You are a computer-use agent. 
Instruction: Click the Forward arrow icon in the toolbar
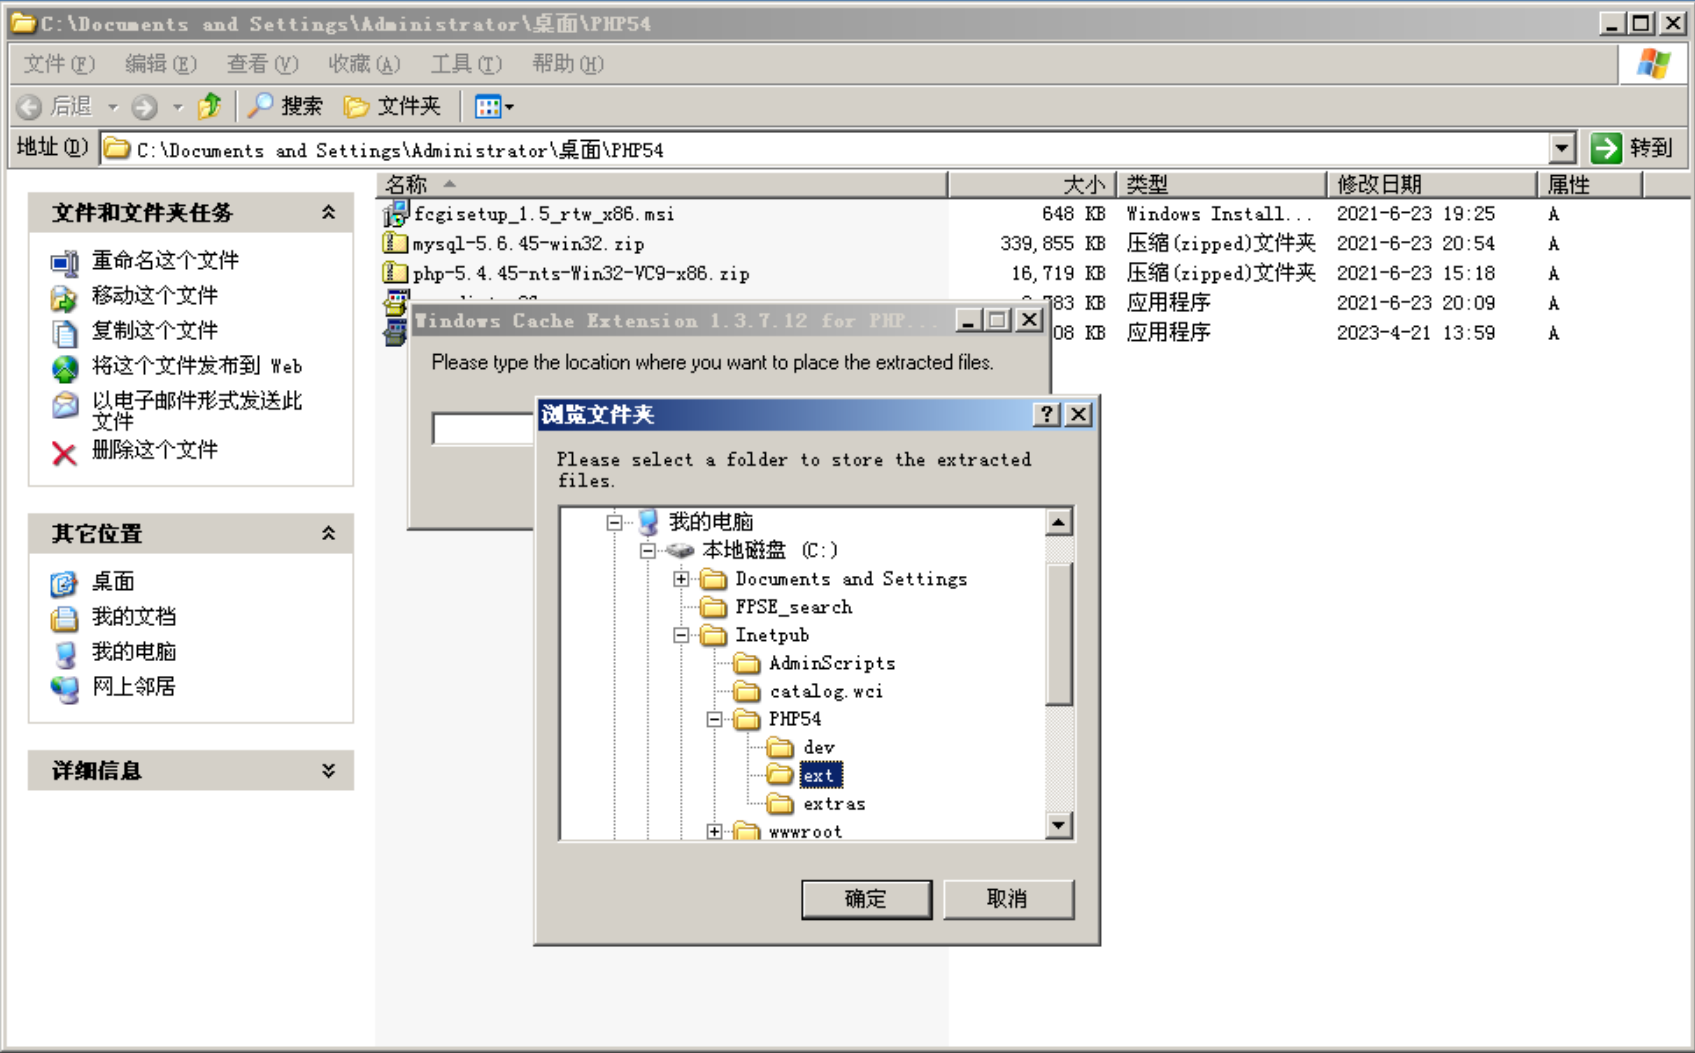(x=145, y=107)
